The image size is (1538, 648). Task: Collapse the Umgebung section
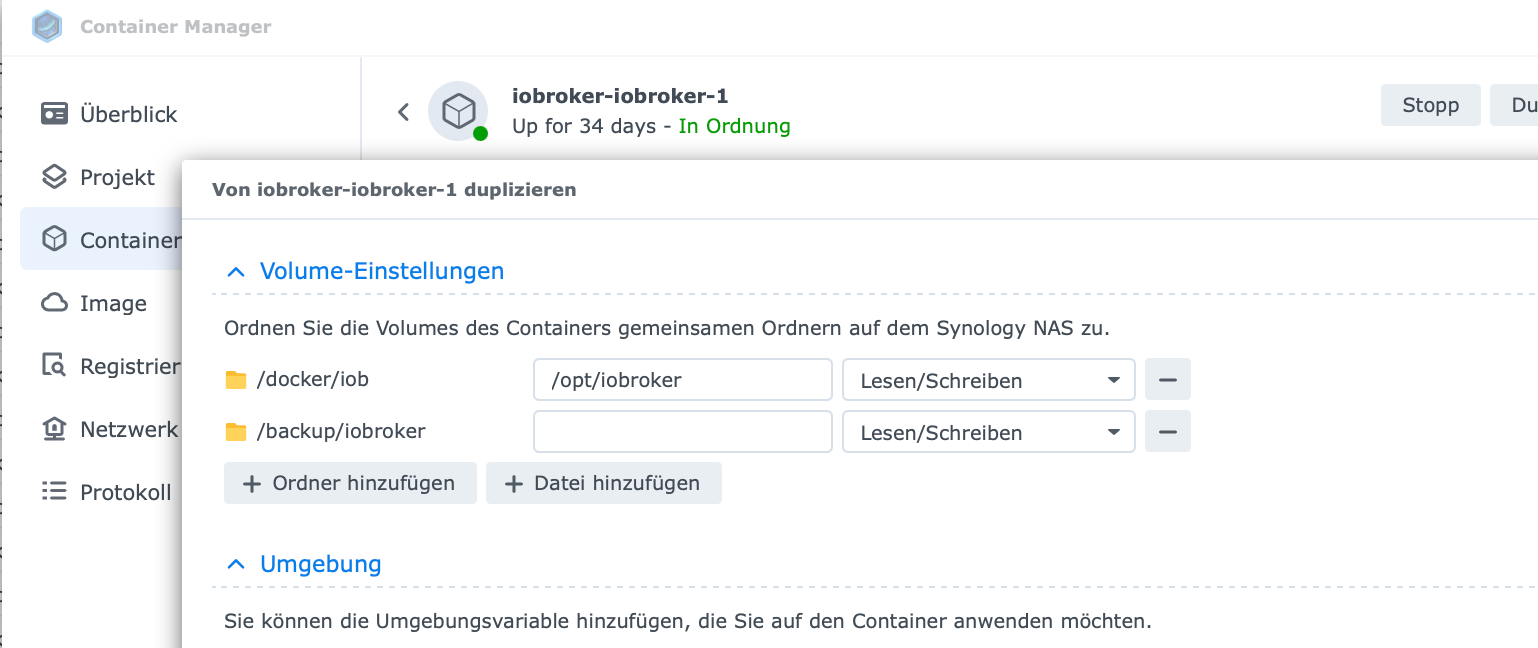(x=236, y=564)
